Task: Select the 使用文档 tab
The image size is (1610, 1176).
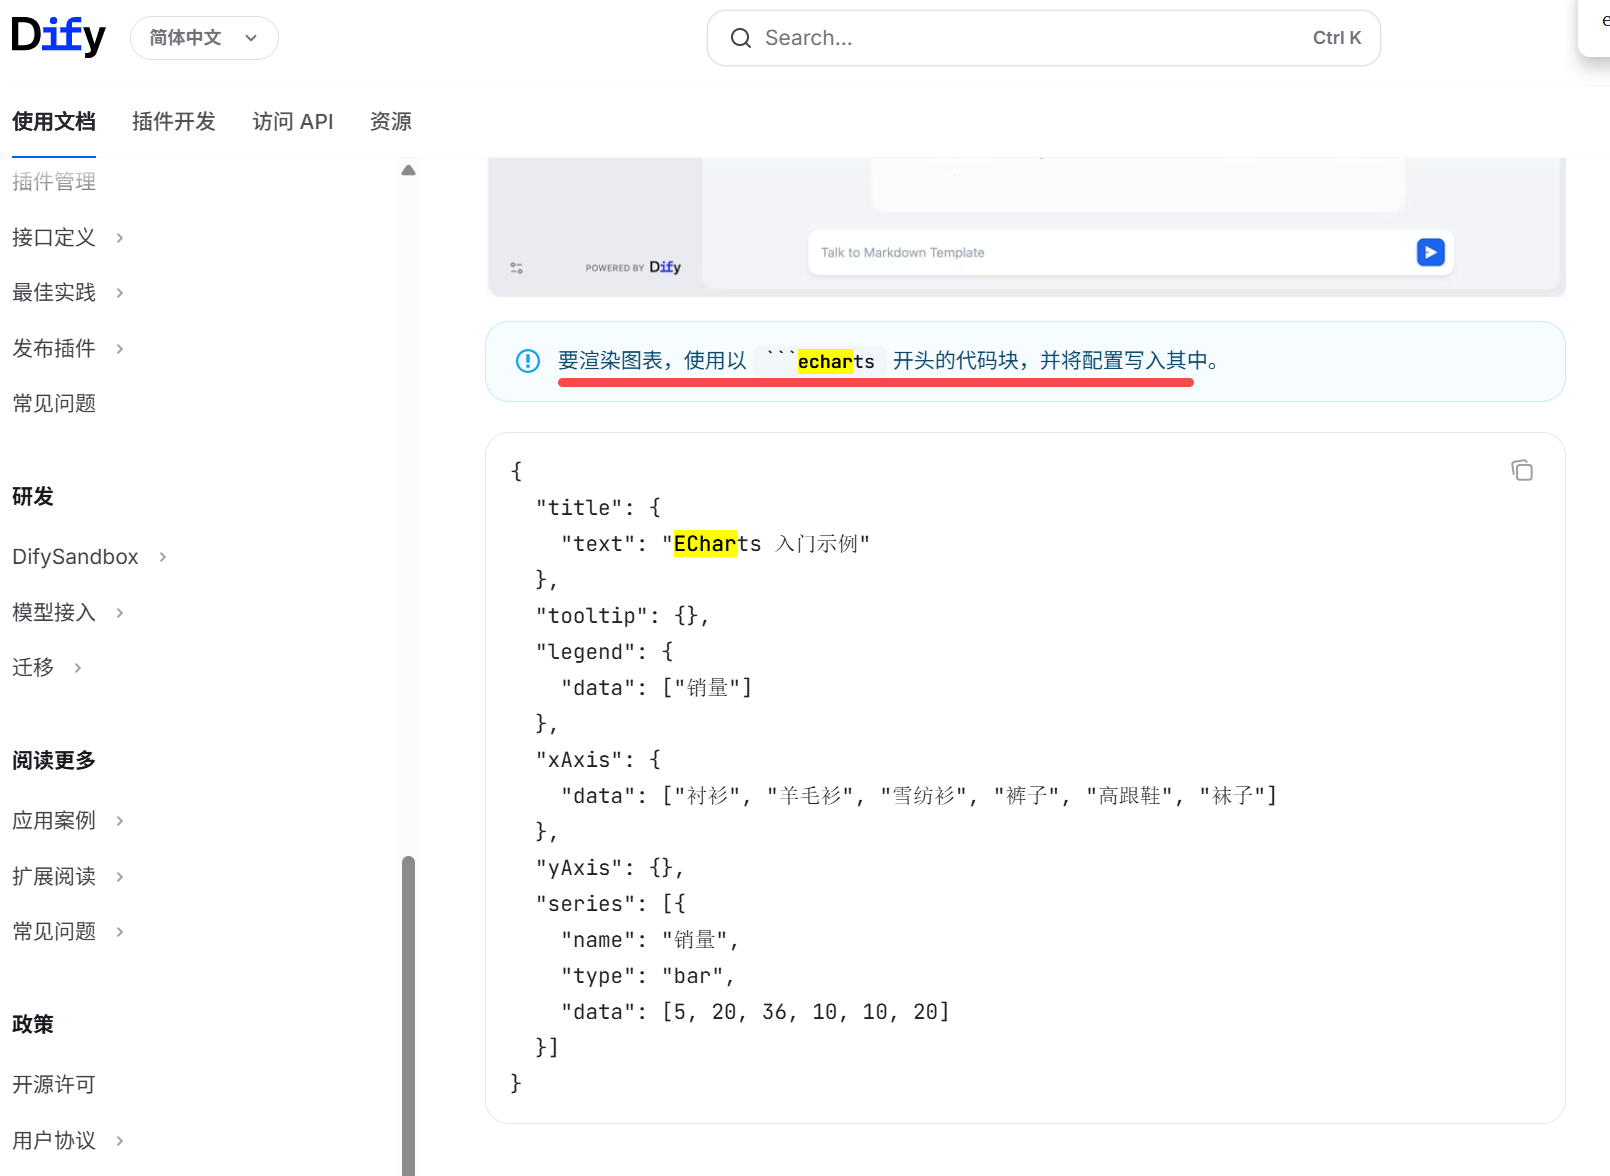Action: [54, 122]
